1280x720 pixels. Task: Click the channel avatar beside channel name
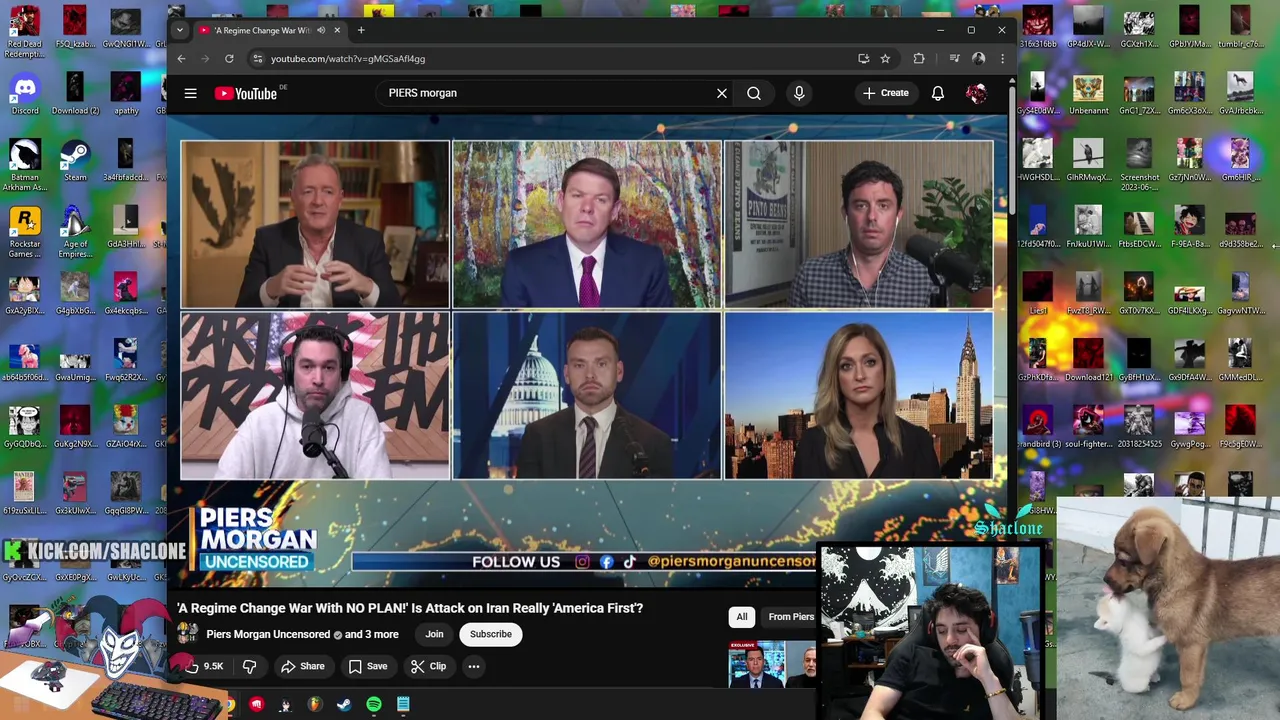pyautogui.click(x=188, y=634)
